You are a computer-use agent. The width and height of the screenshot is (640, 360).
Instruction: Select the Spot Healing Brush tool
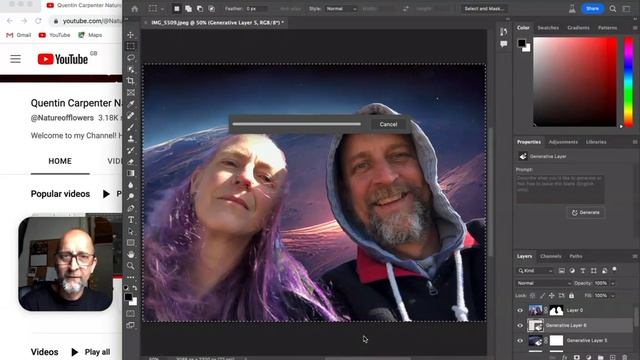coord(131,116)
